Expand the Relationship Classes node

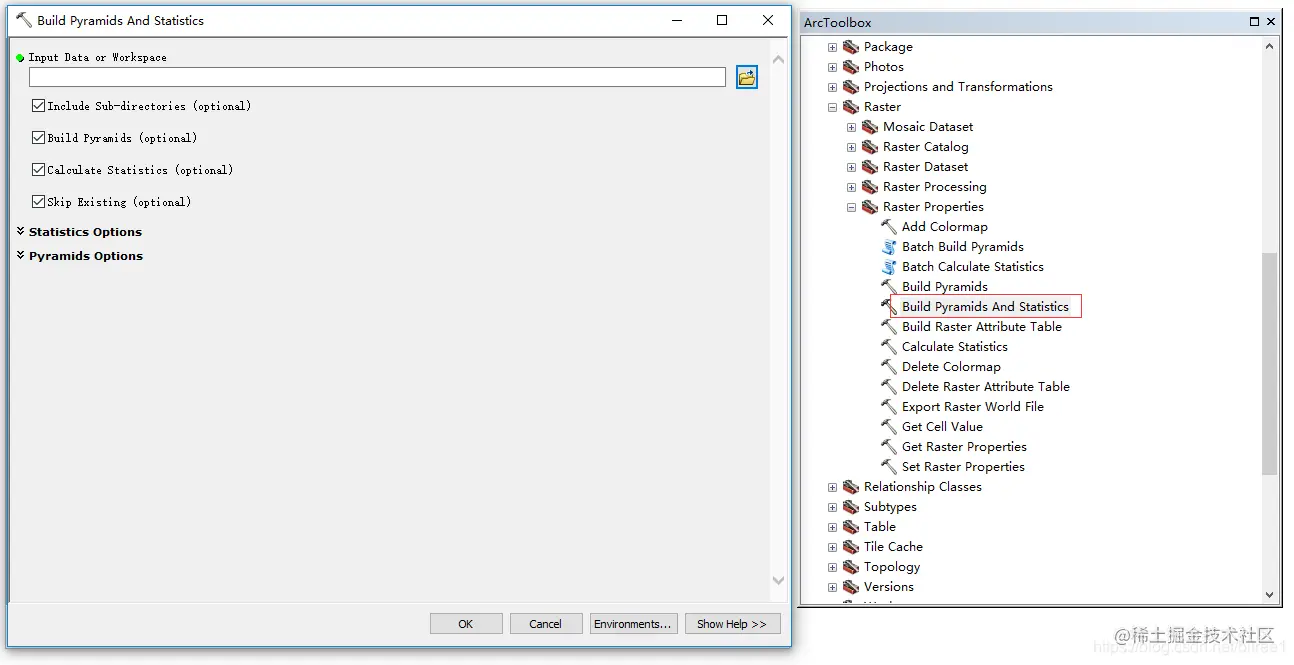coord(832,487)
